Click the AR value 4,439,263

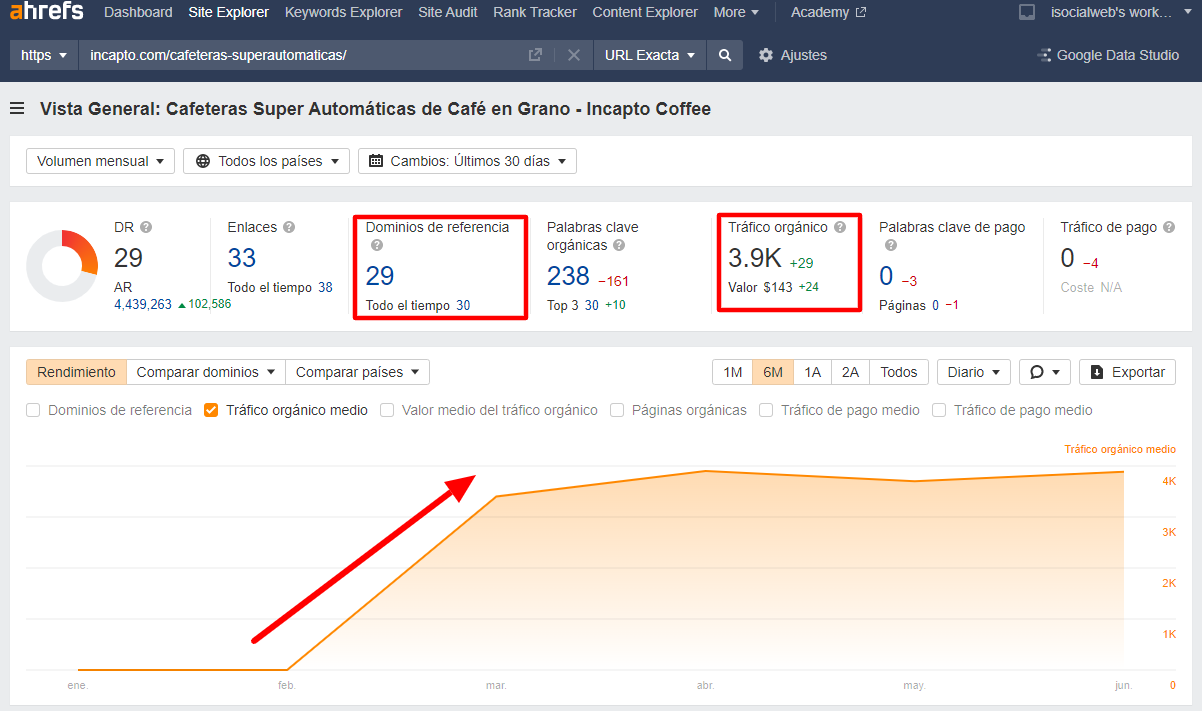tap(143, 305)
